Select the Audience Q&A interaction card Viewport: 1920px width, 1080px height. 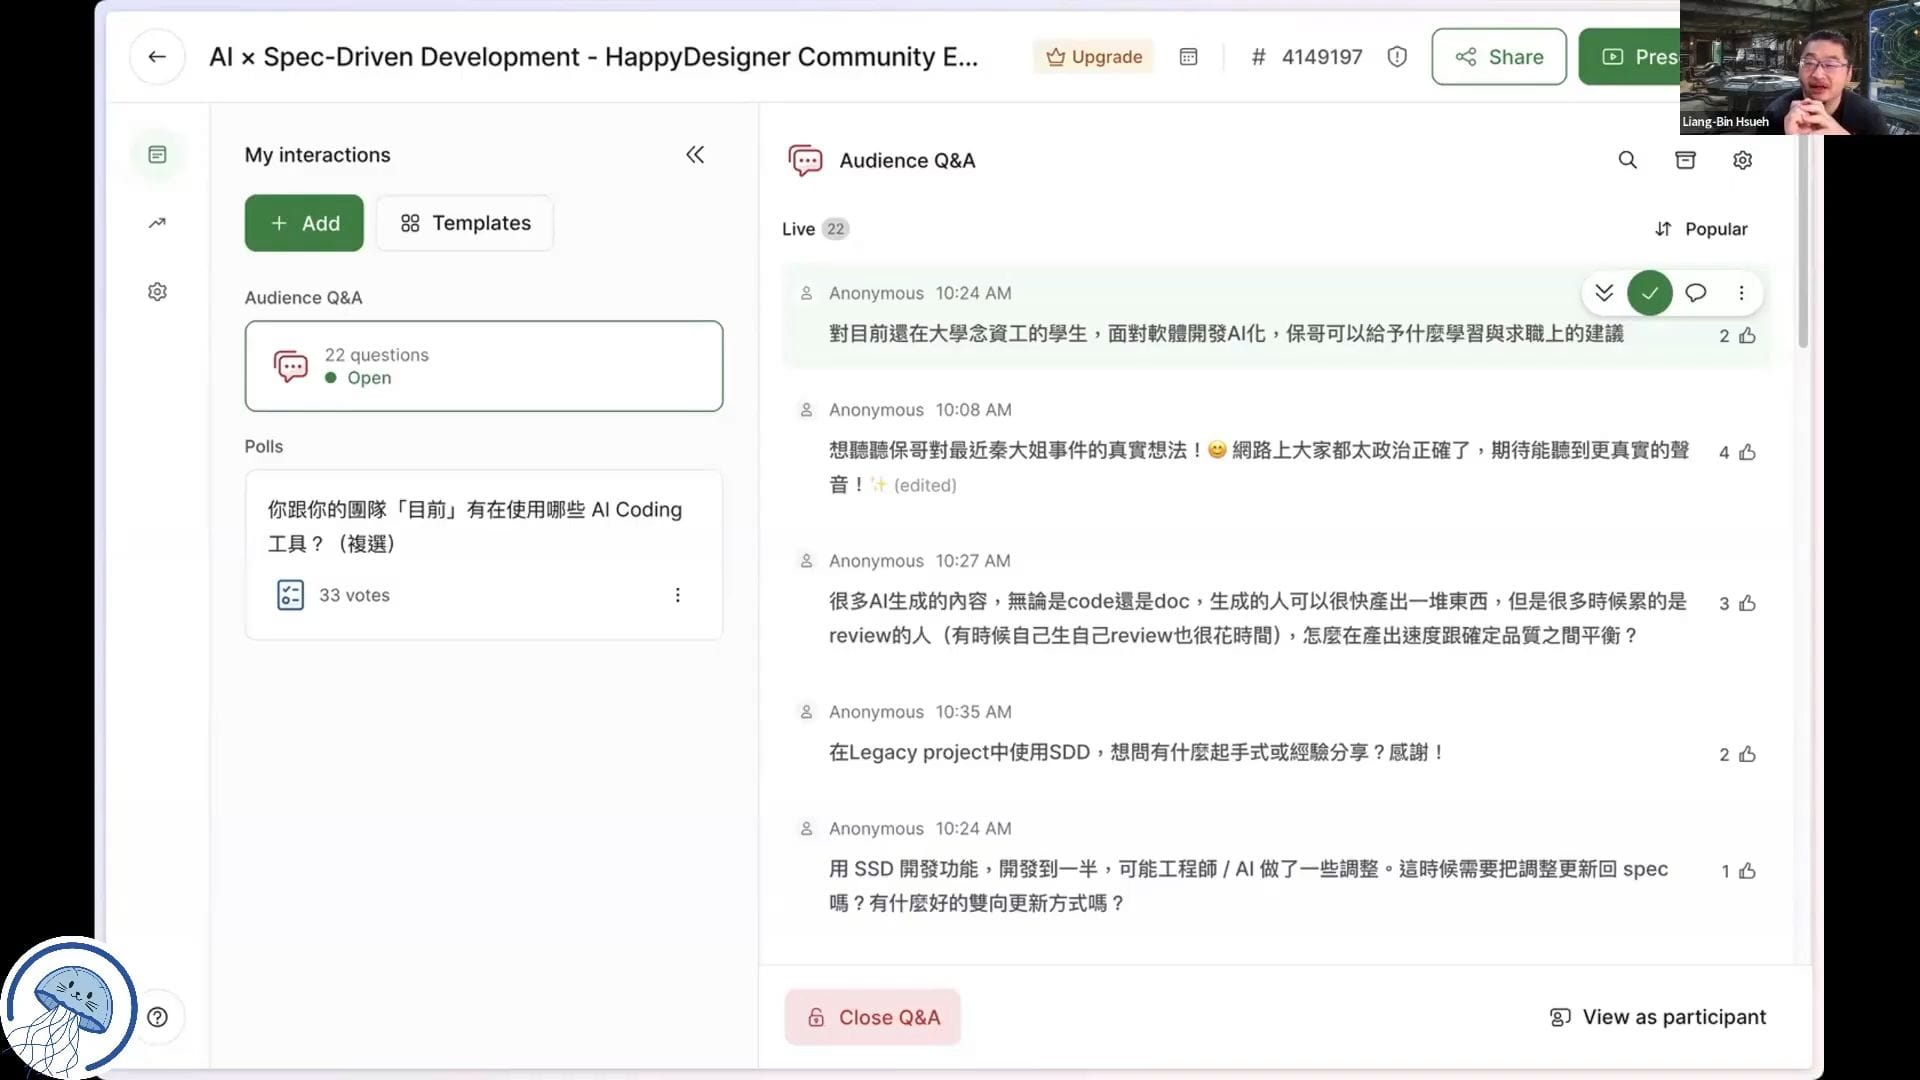tap(483, 366)
